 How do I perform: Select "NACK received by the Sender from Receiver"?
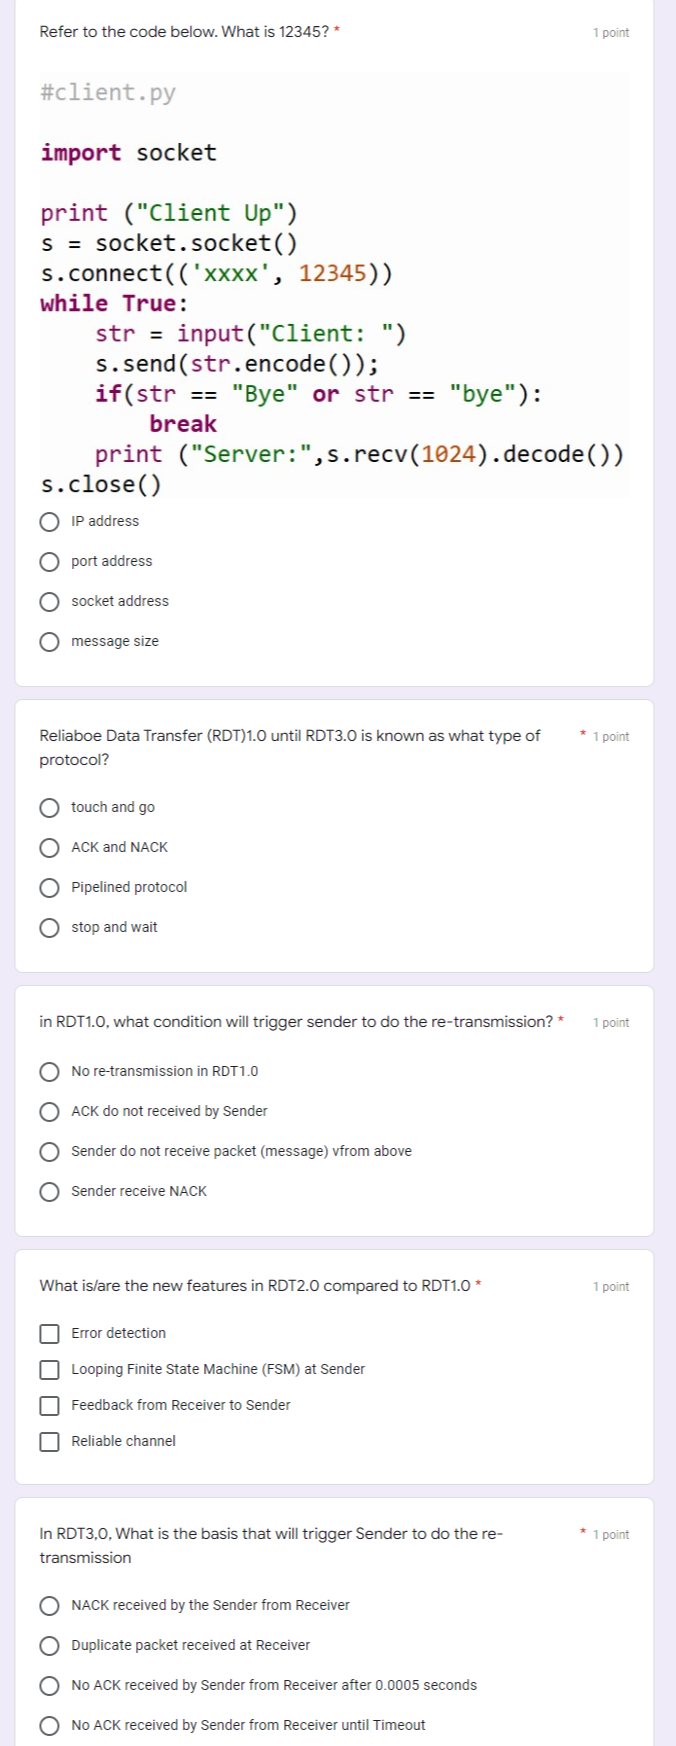[x=49, y=1605]
